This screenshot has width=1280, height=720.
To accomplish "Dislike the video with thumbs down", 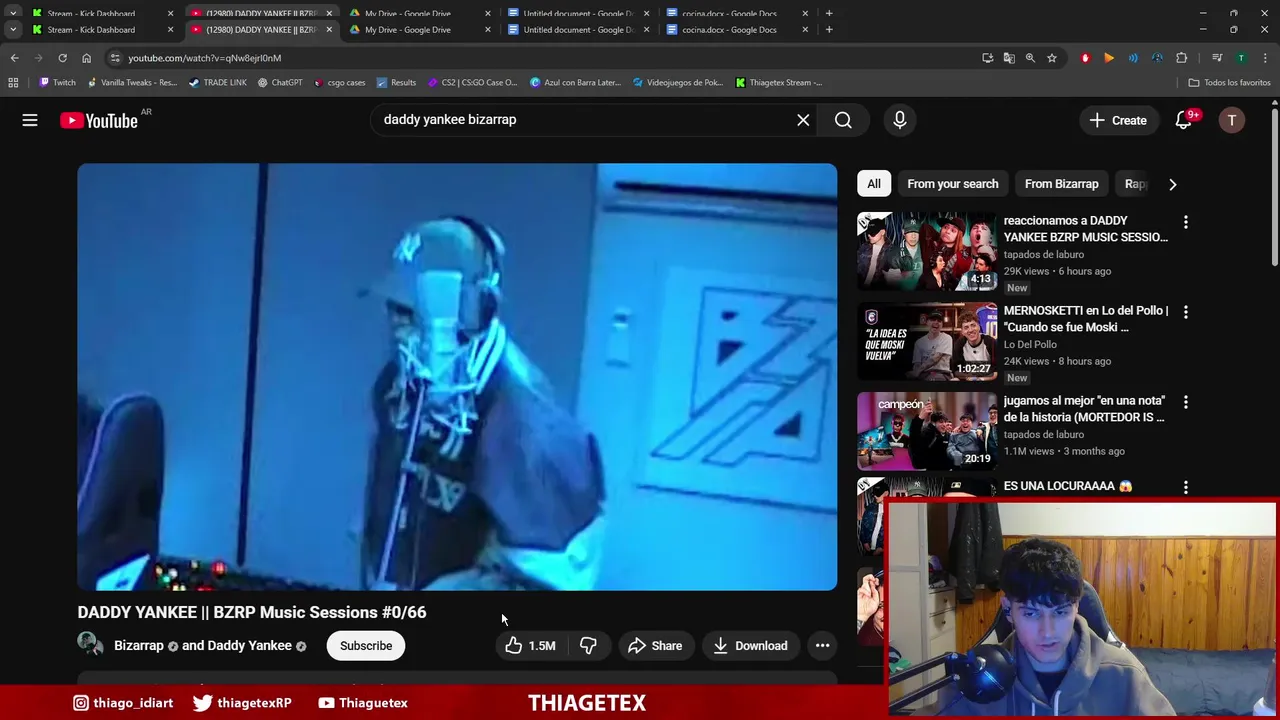I will [x=588, y=646].
